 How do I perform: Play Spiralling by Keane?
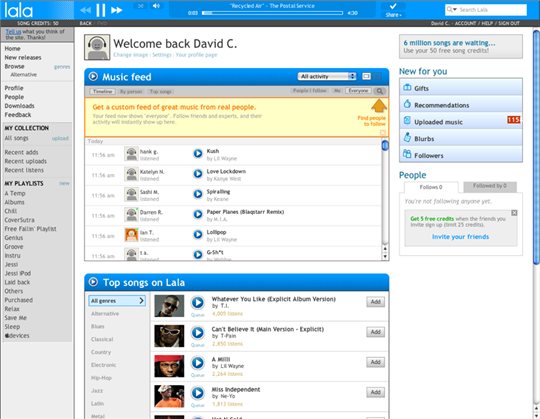pyautogui.click(x=198, y=194)
